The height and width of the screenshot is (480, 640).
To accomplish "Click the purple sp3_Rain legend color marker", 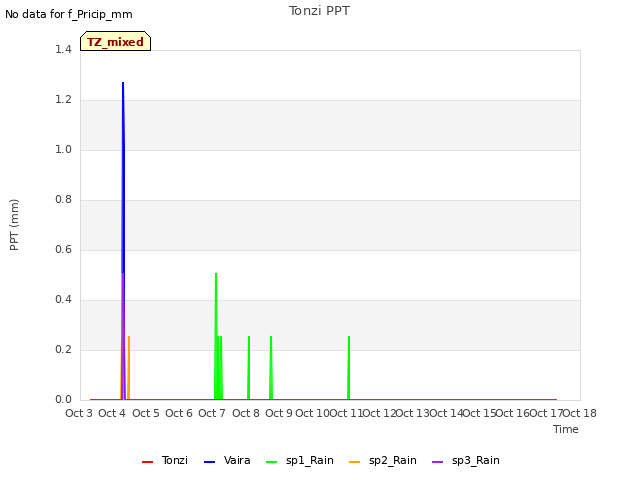I will 438,462.
